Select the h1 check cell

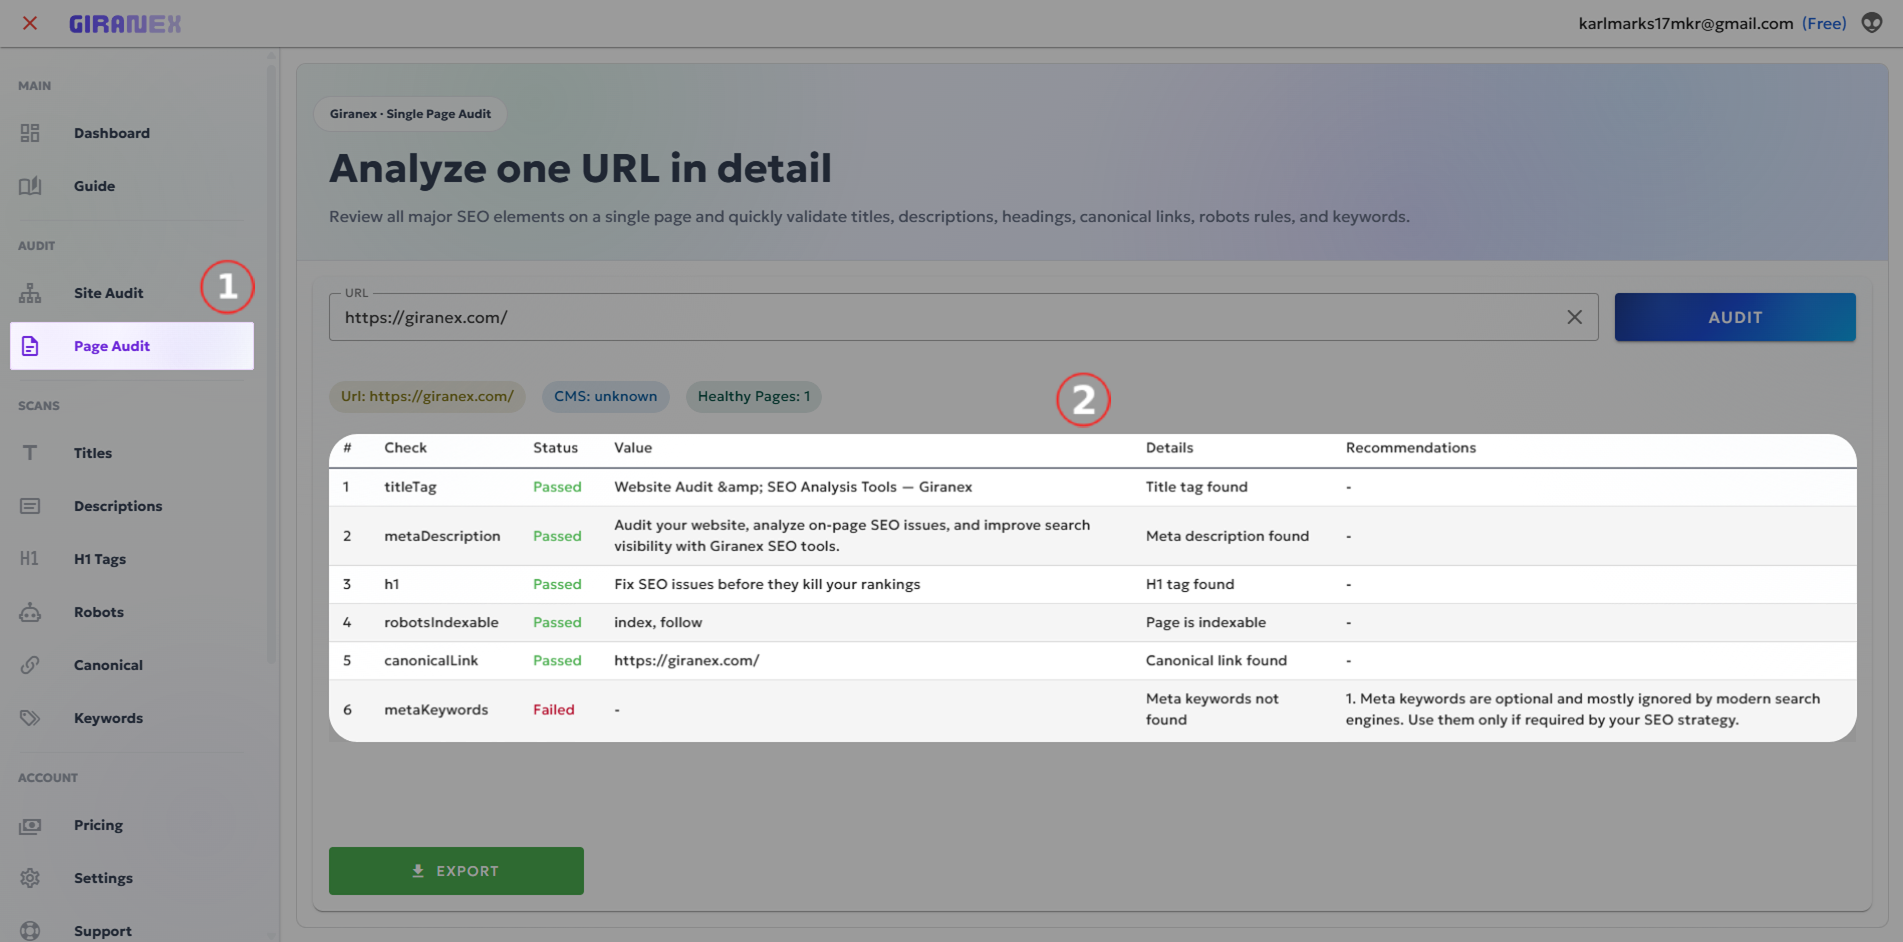(391, 584)
